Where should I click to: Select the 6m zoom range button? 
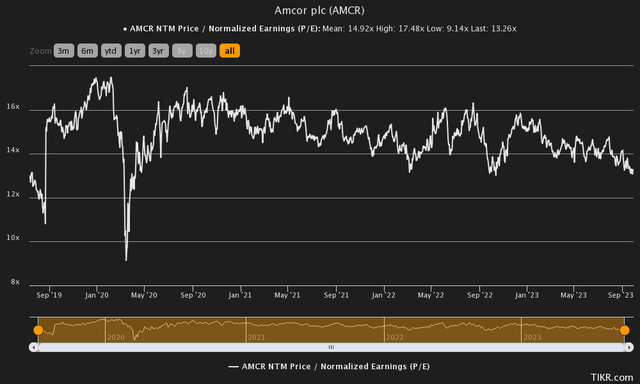coord(87,51)
